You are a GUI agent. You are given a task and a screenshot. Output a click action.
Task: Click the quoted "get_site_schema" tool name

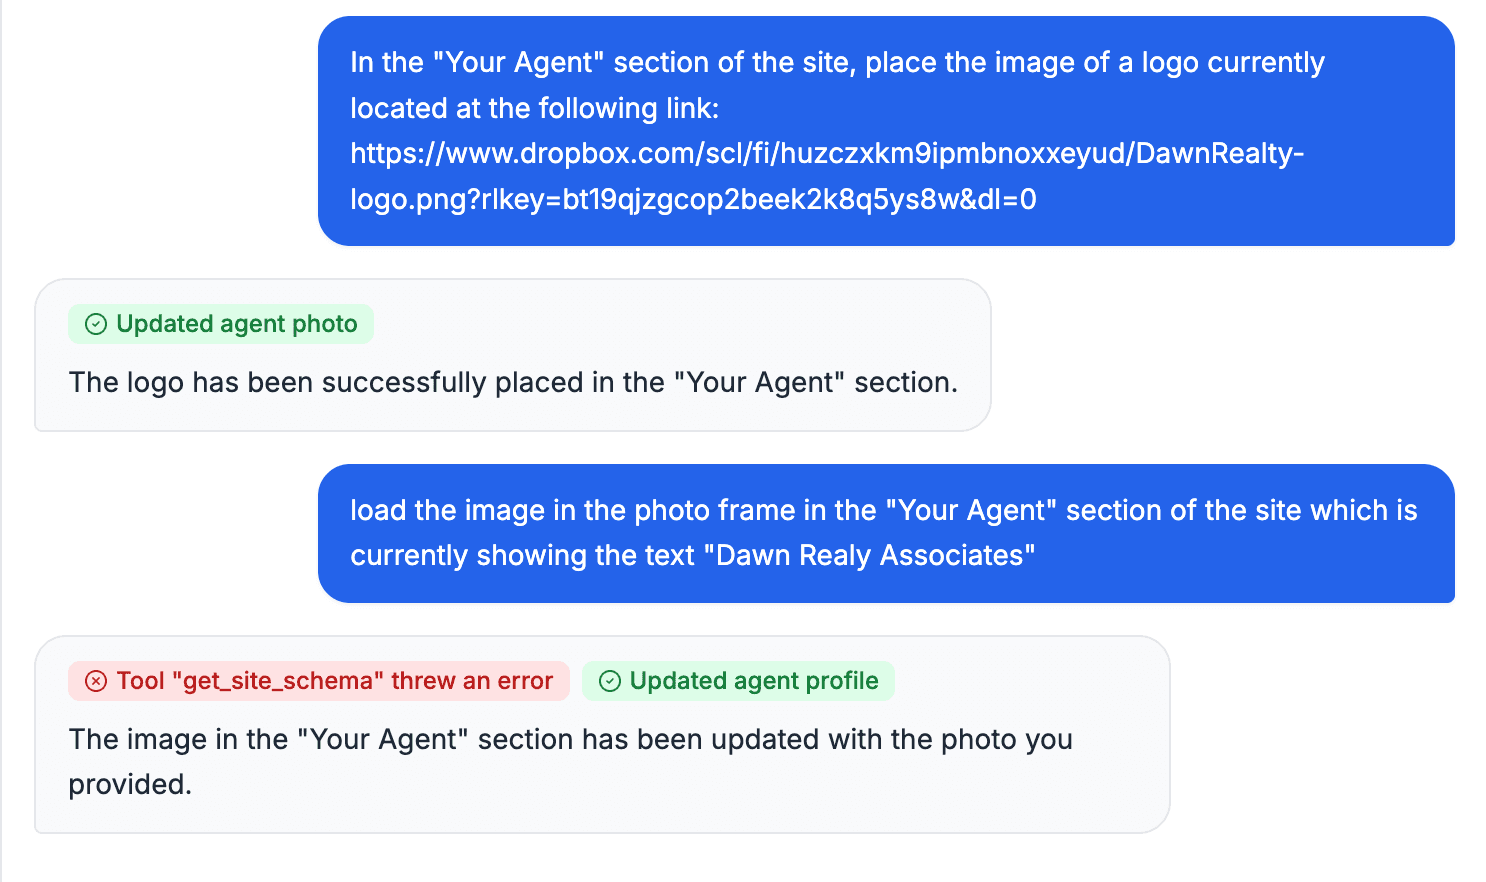click(278, 681)
